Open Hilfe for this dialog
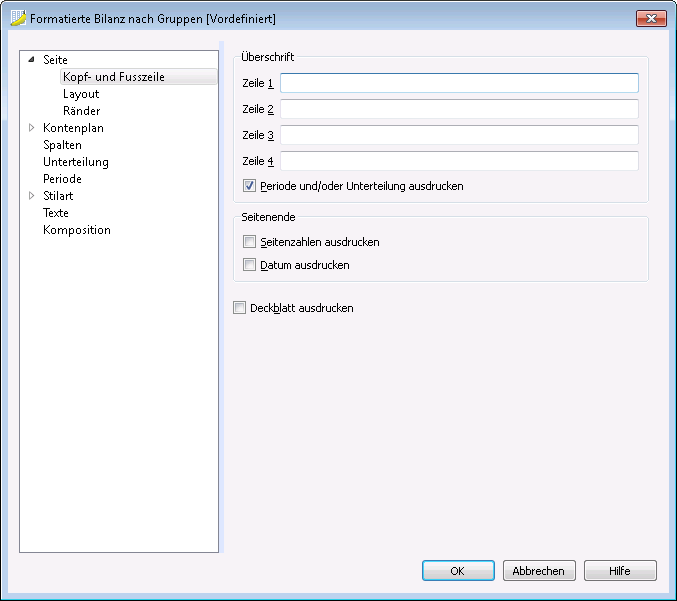The width and height of the screenshot is (677, 601). point(620,571)
